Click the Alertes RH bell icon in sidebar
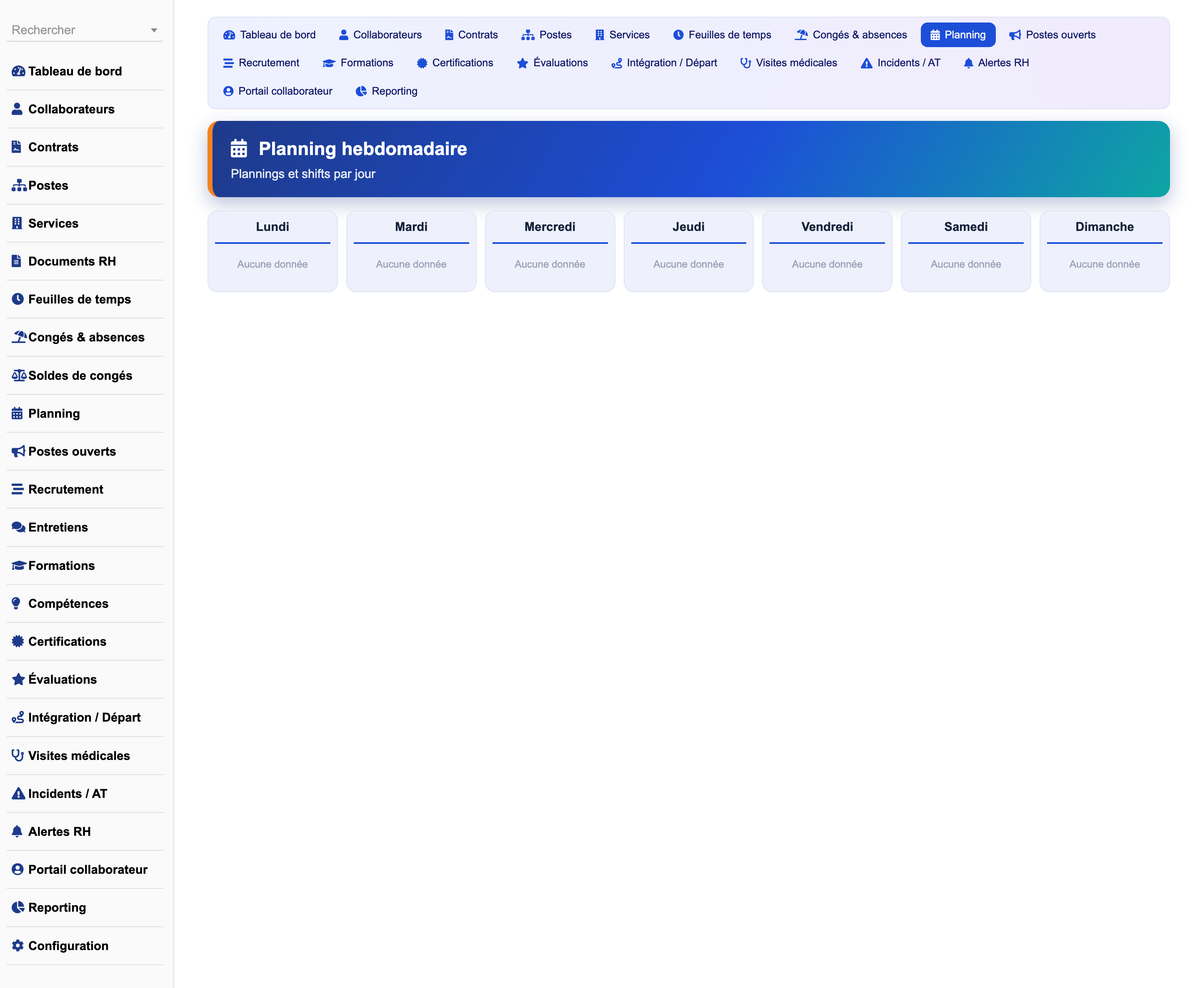Viewport: 1200px width, 988px height. click(17, 831)
